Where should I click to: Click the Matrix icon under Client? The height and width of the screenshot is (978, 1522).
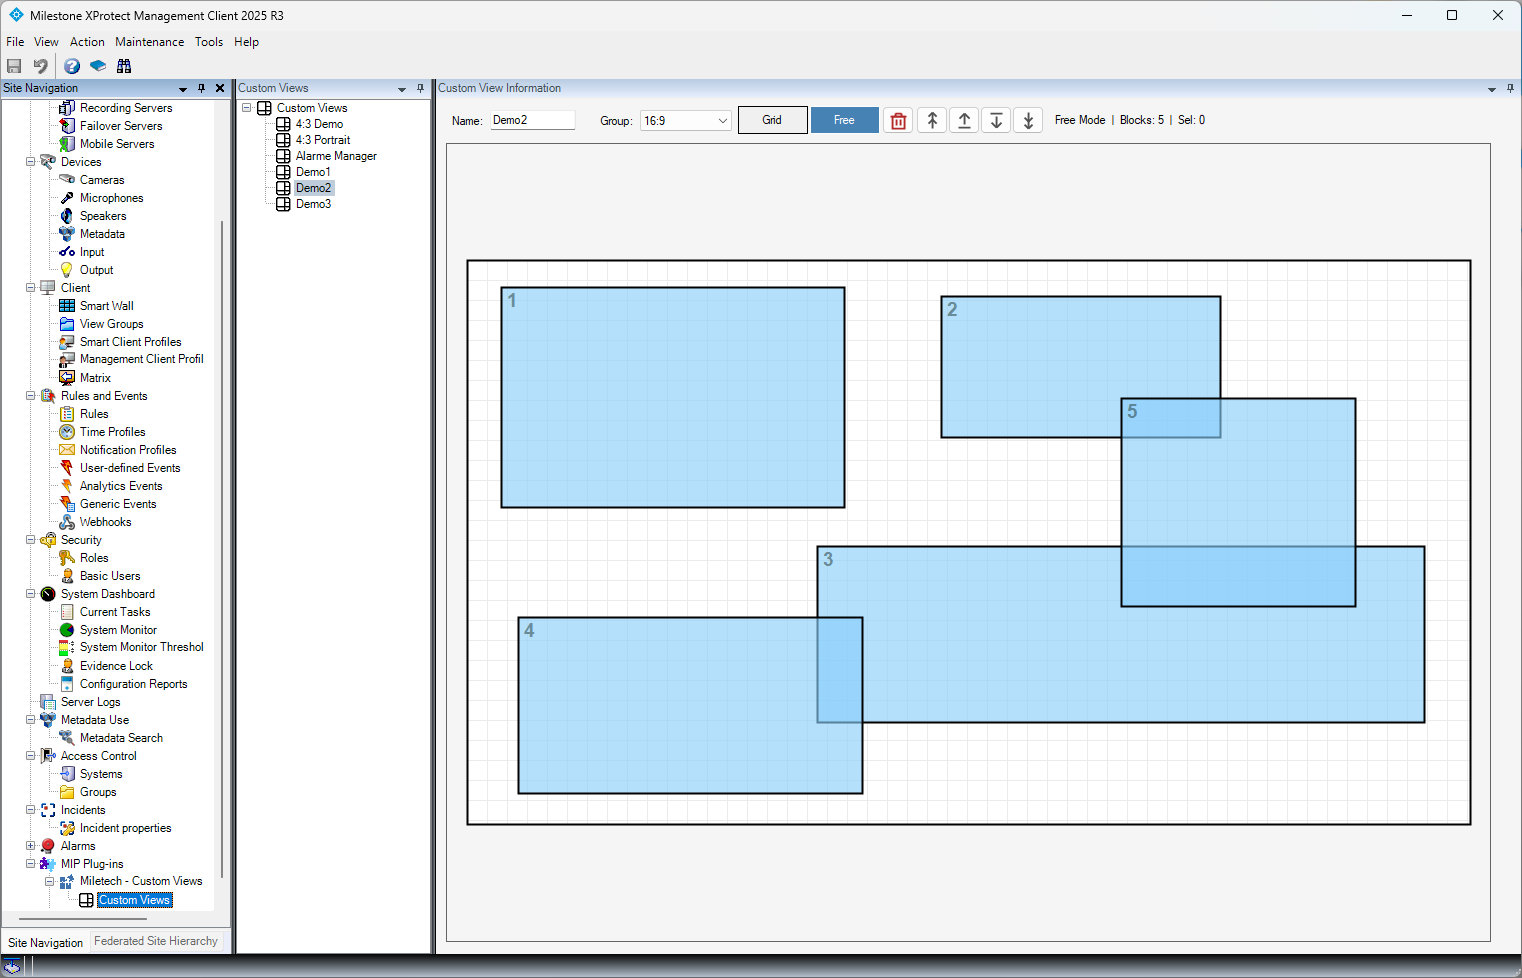(x=67, y=378)
